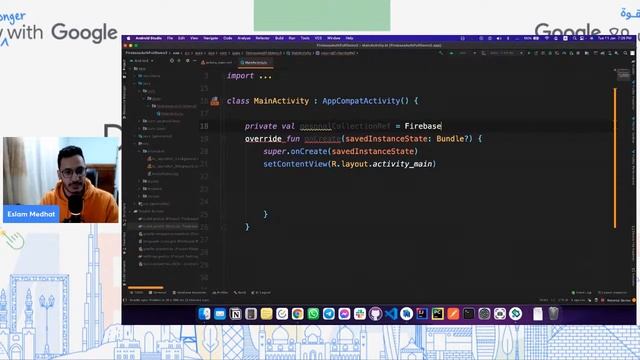This screenshot has width=640, height=360.
Task: Open Notion from the Dock
Action: click(x=236, y=313)
